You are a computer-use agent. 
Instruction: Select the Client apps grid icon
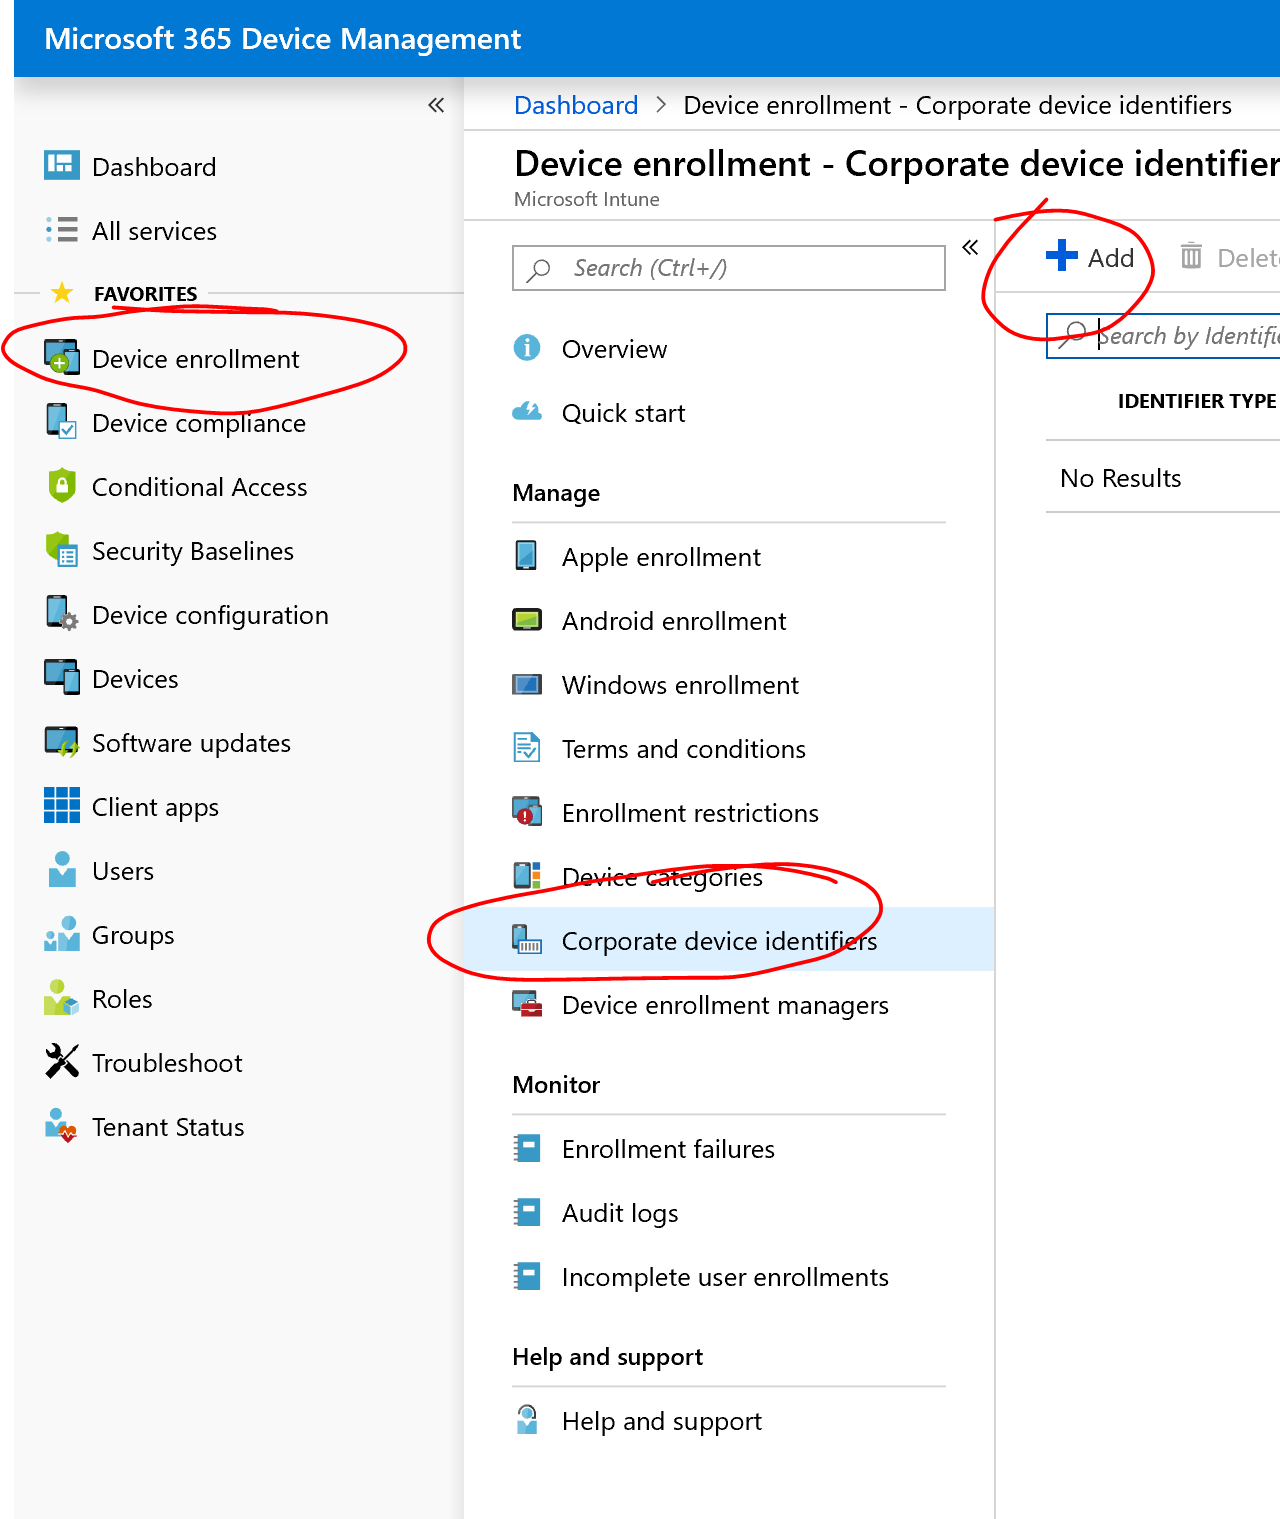click(61, 806)
